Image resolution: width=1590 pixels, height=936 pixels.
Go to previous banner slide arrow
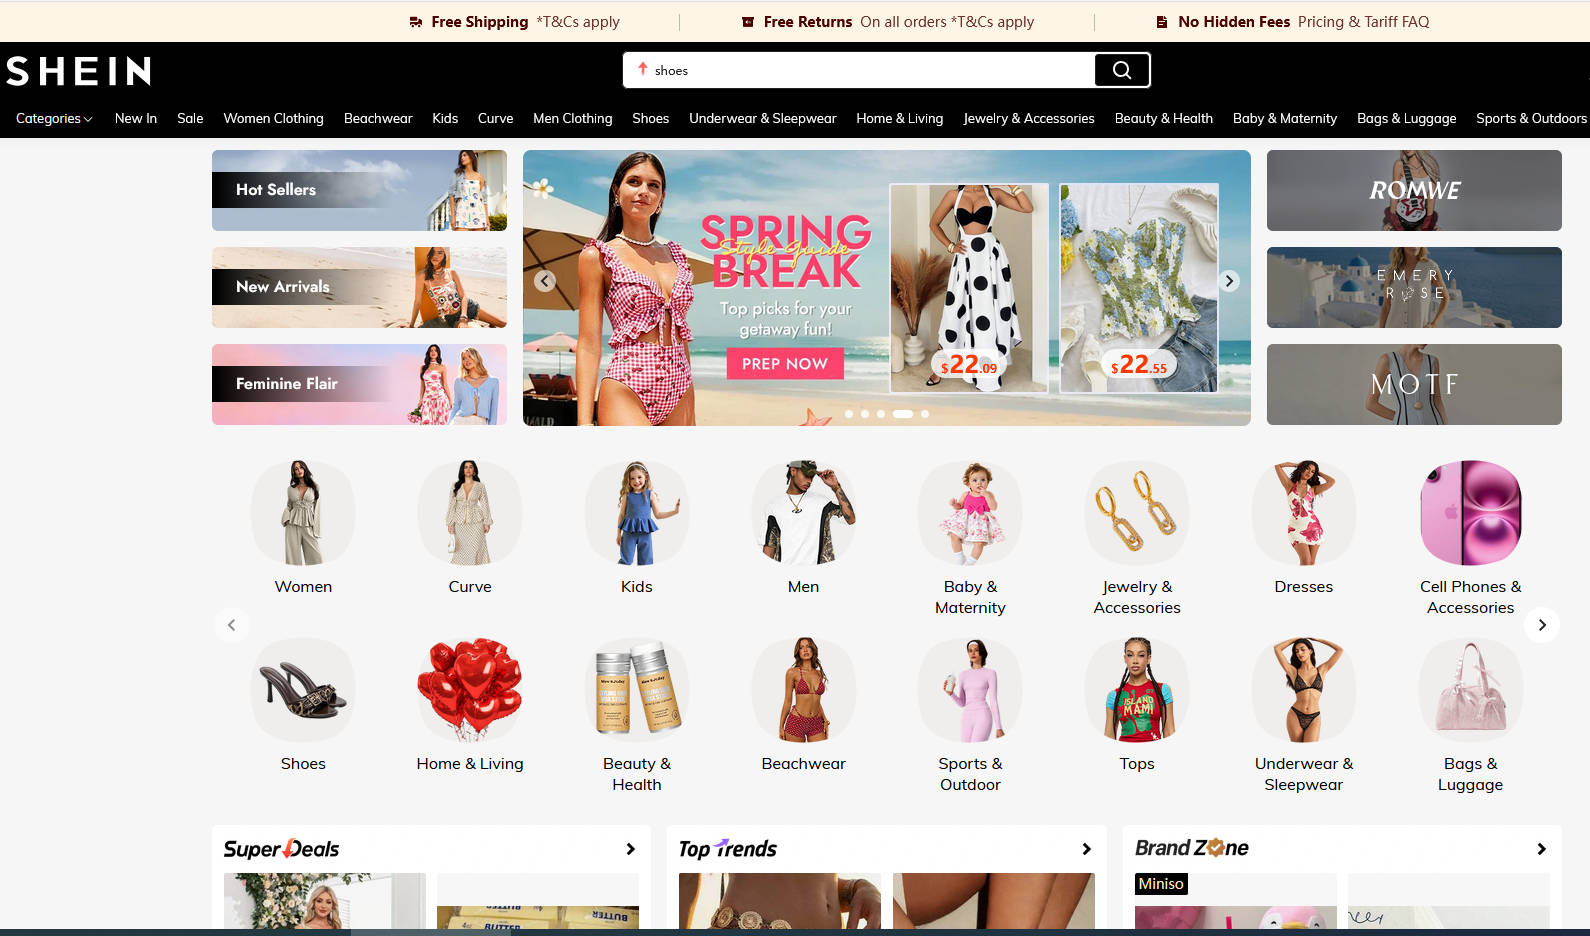pyautogui.click(x=545, y=281)
